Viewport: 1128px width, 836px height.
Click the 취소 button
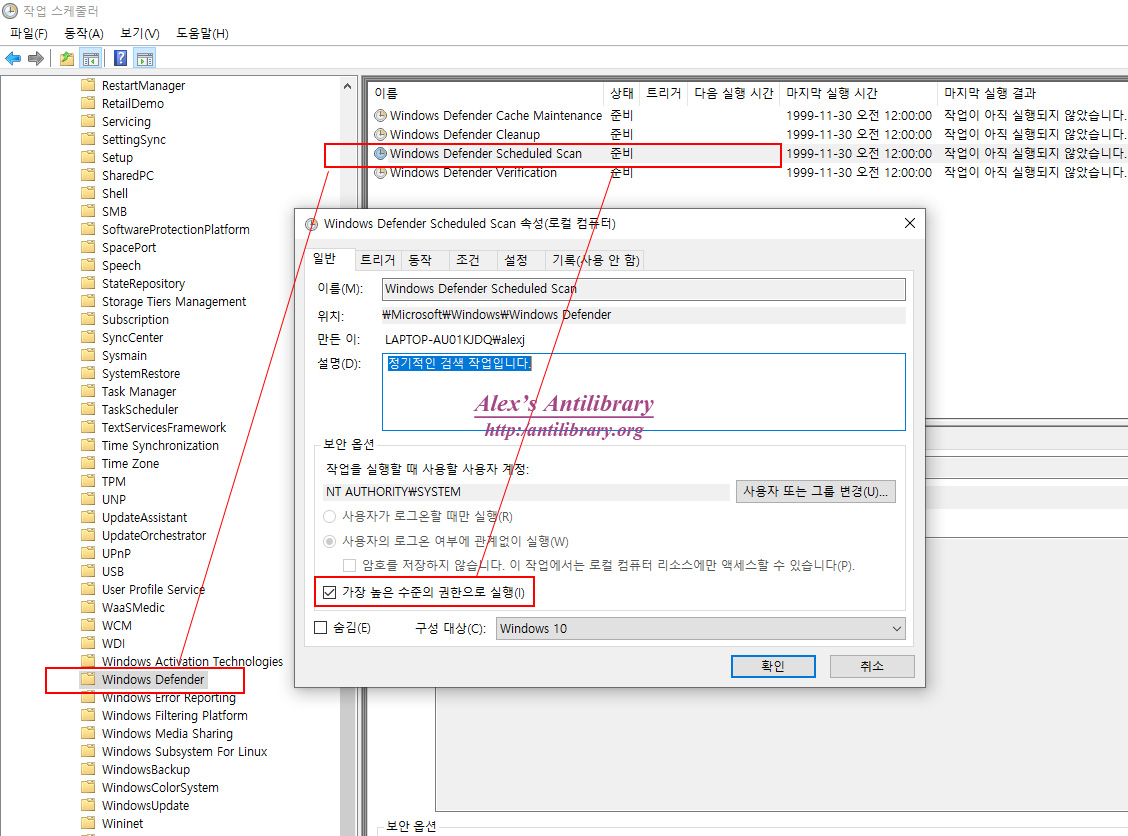(x=872, y=666)
